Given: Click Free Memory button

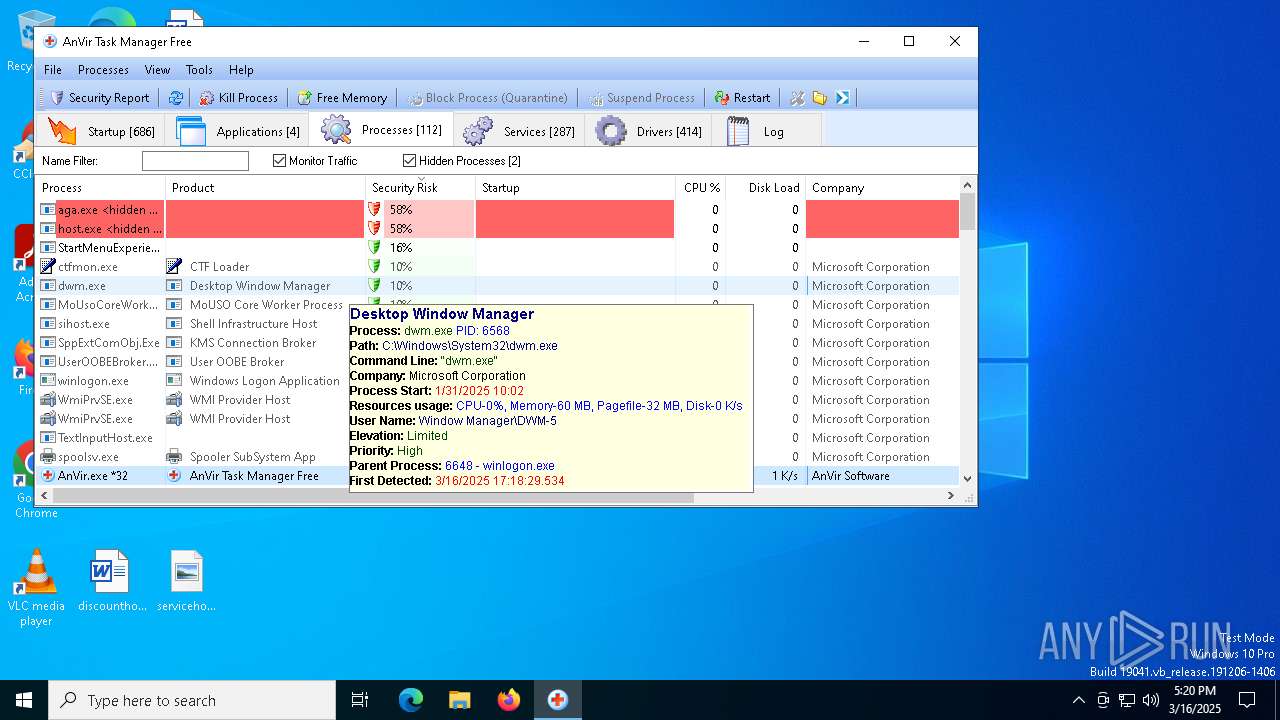Looking at the screenshot, I should [x=341, y=98].
